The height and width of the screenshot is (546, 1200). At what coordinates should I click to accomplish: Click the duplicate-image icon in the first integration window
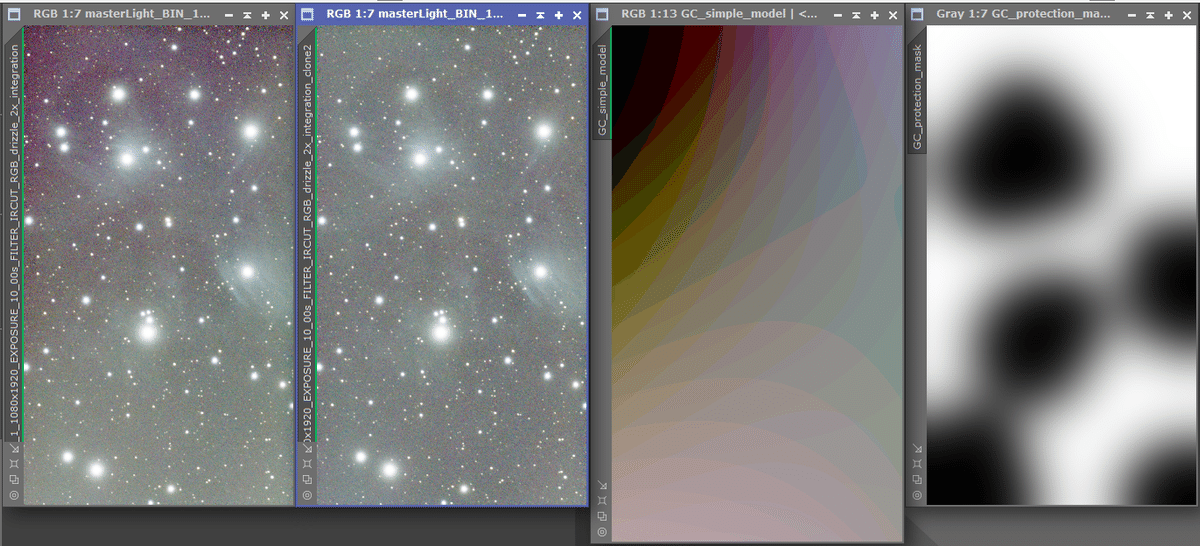click(x=14, y=479)
